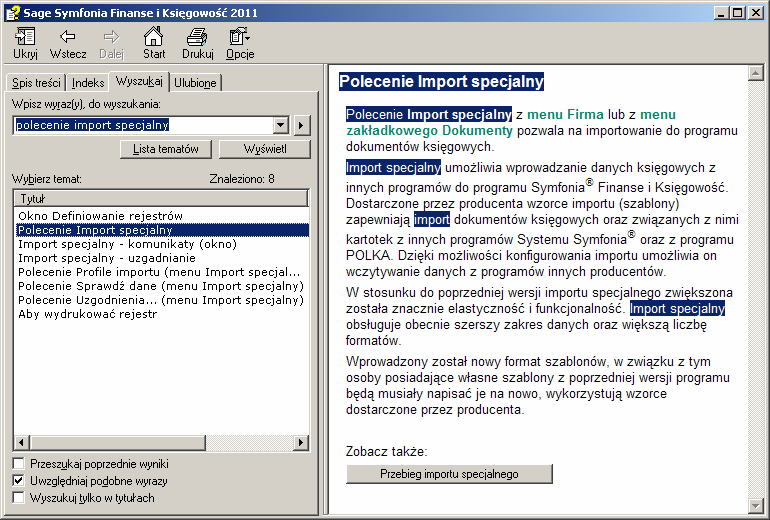The image size is (770, 520).
Task: Close the Sage Symfonia help window
Action: (x=756, y=13)
